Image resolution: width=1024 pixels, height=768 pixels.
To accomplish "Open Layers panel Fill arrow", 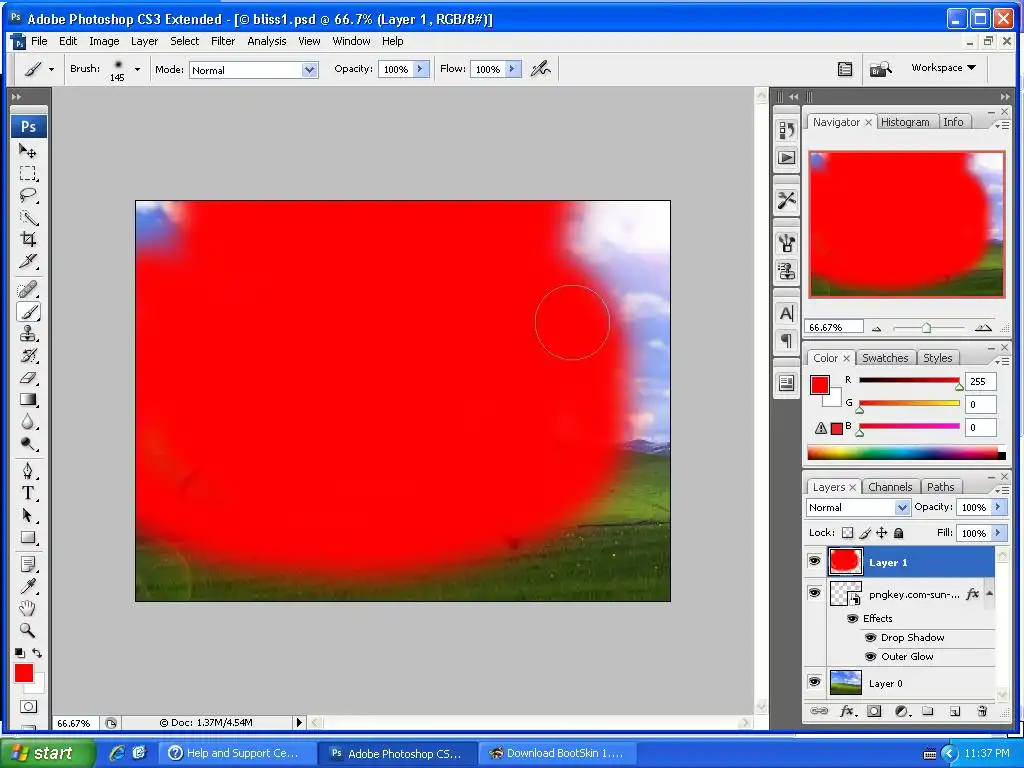I will (998, 534).
